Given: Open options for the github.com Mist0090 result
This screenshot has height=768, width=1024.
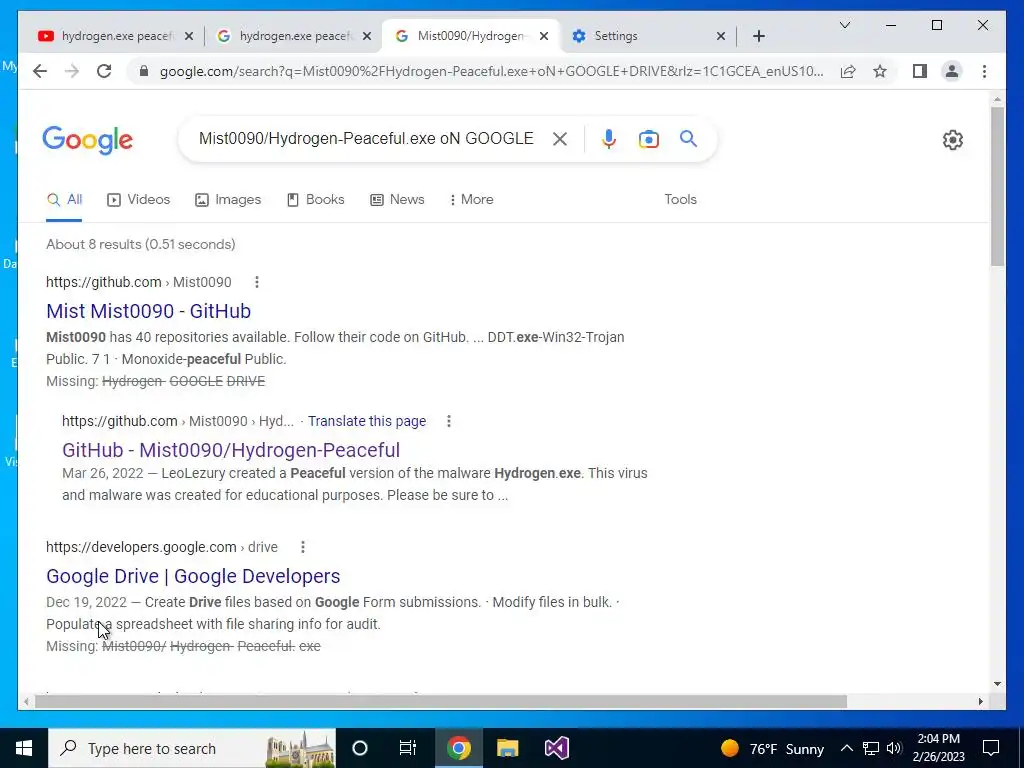Looking at the screenshot, I should [257, 282].
